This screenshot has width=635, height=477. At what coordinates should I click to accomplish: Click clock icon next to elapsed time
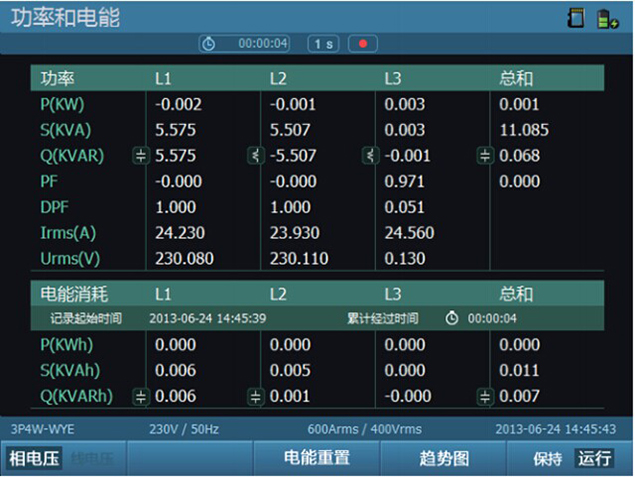pyautogui.click(x=452, y=318)
